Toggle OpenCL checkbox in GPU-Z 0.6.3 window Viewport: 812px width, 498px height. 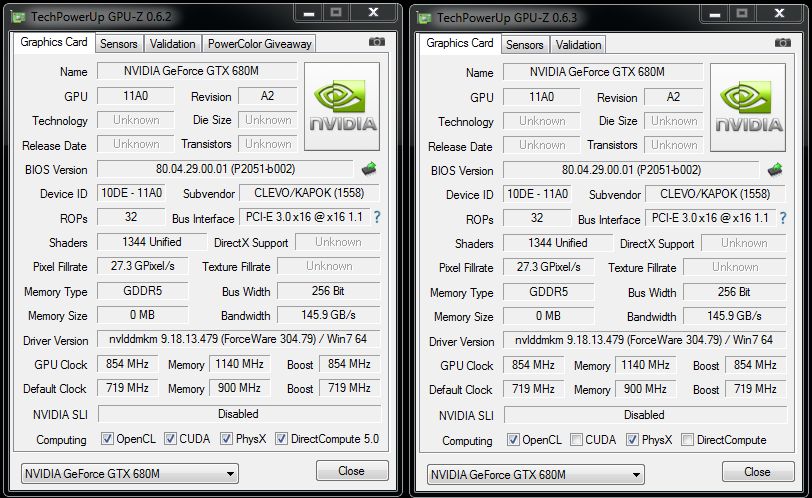click(x=513, y=440)
